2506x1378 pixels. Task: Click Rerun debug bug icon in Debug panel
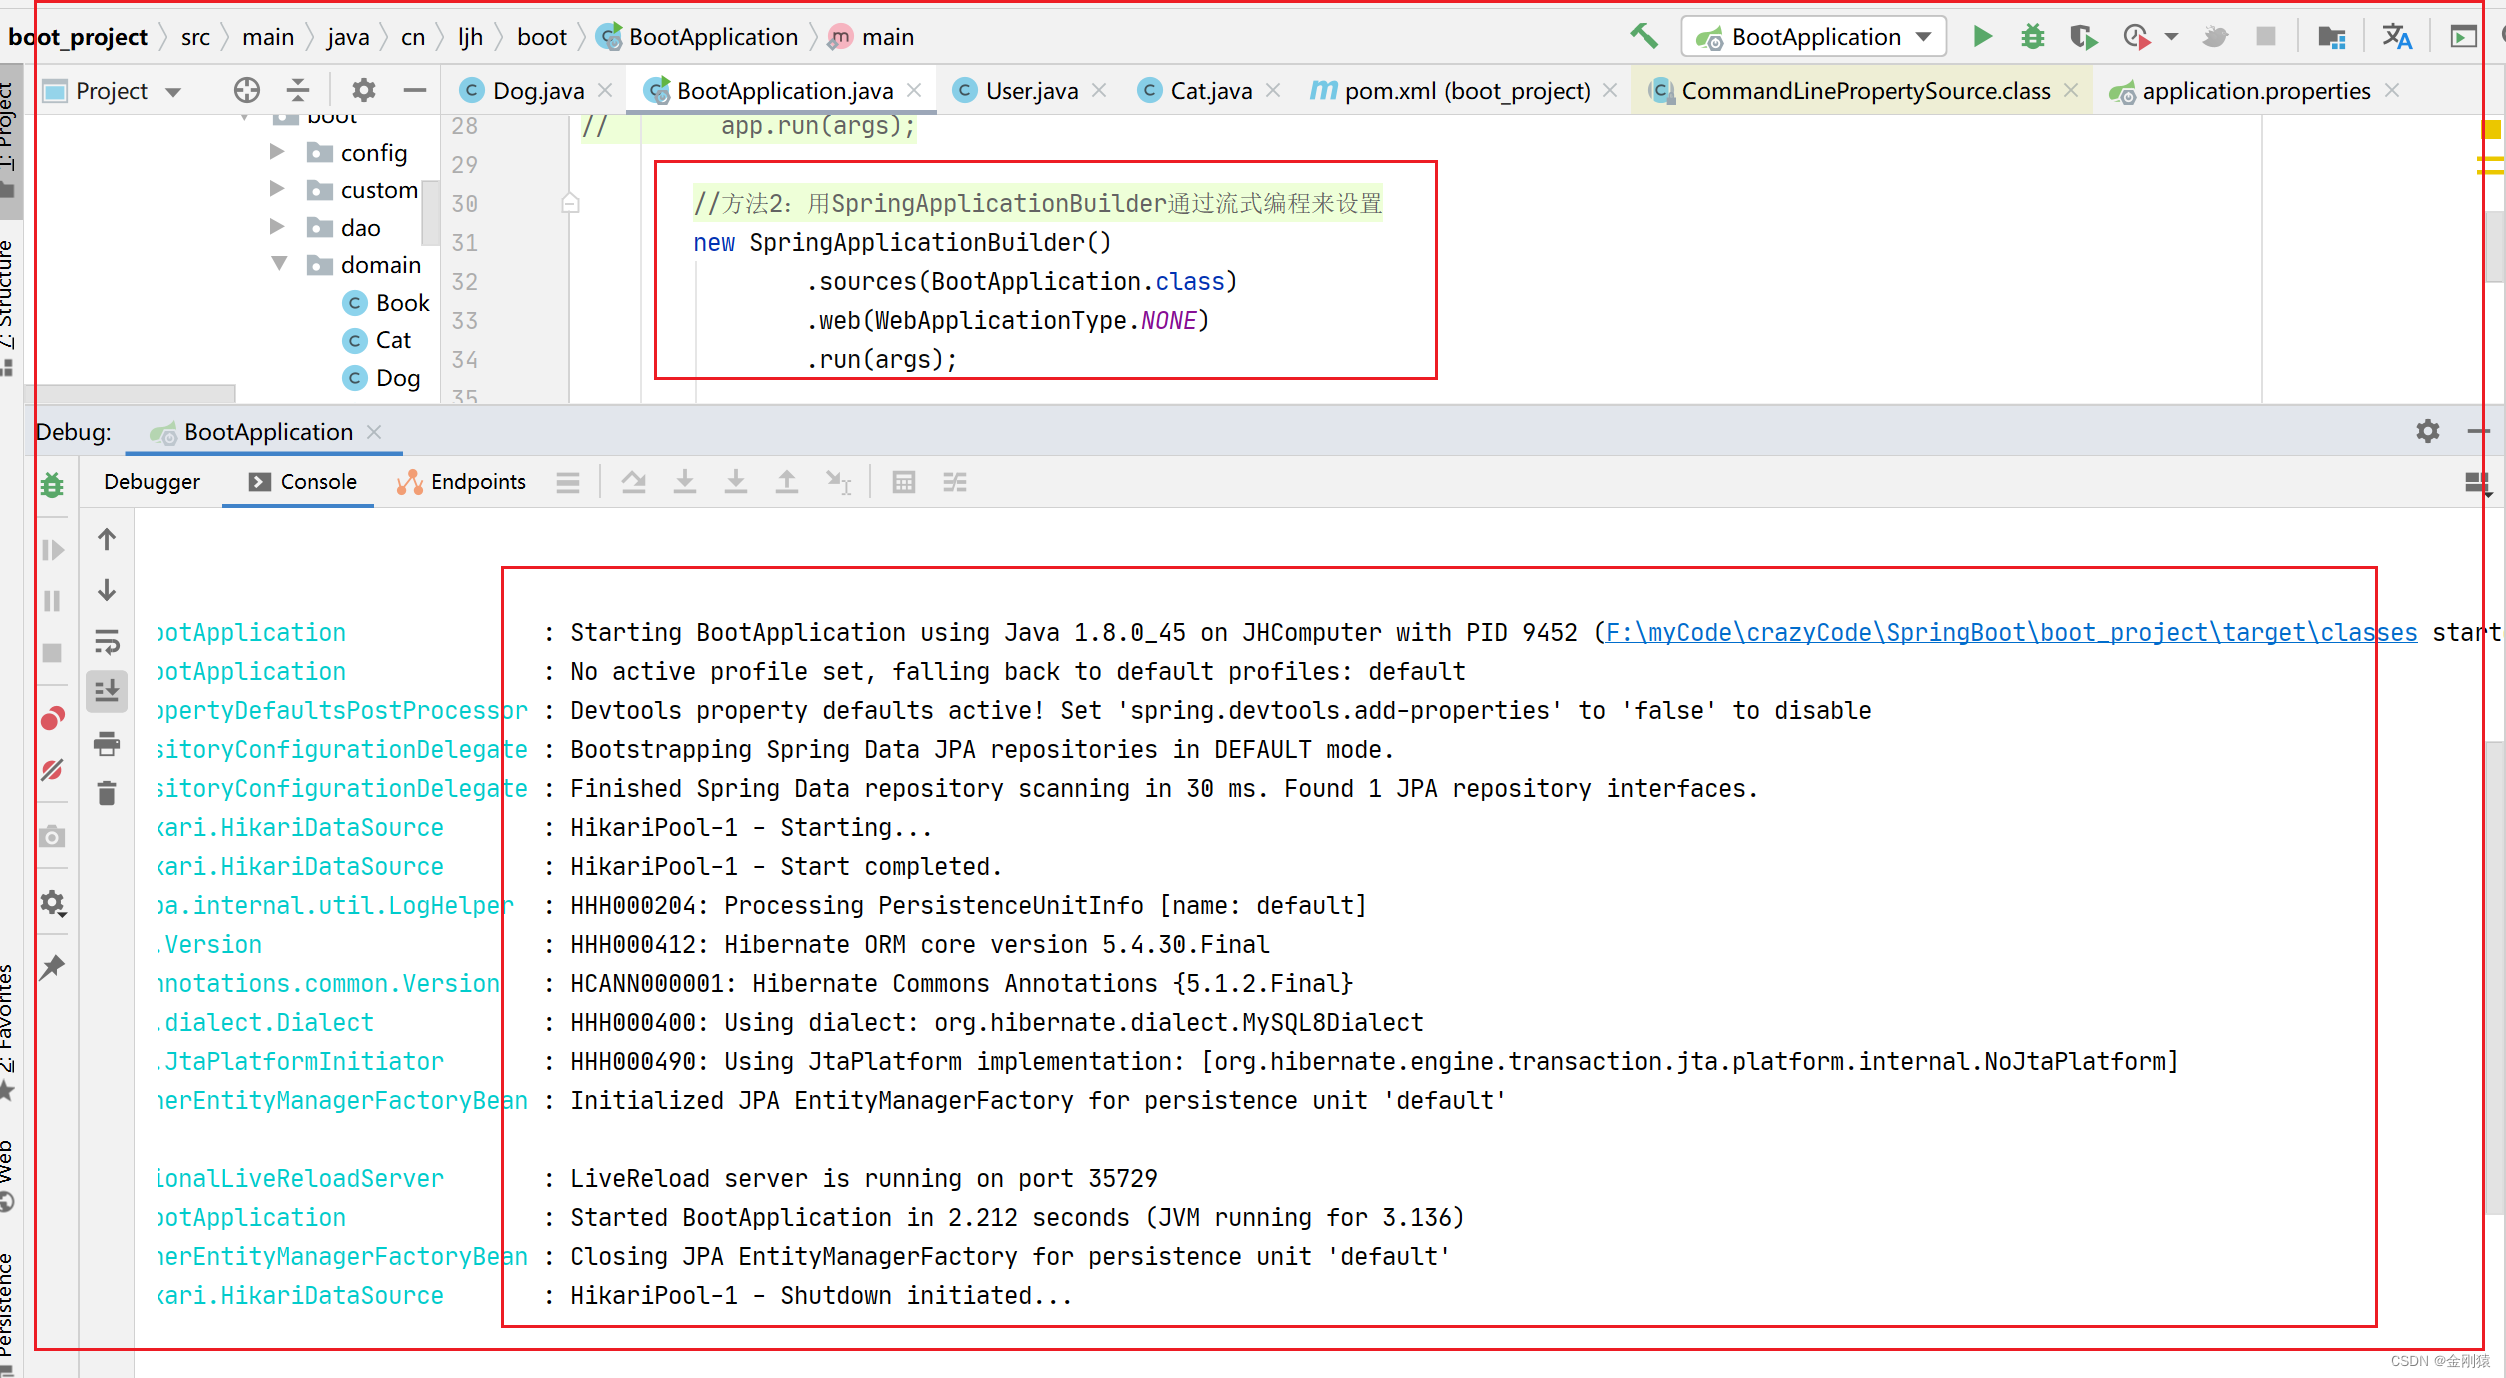tap(52, 486)
